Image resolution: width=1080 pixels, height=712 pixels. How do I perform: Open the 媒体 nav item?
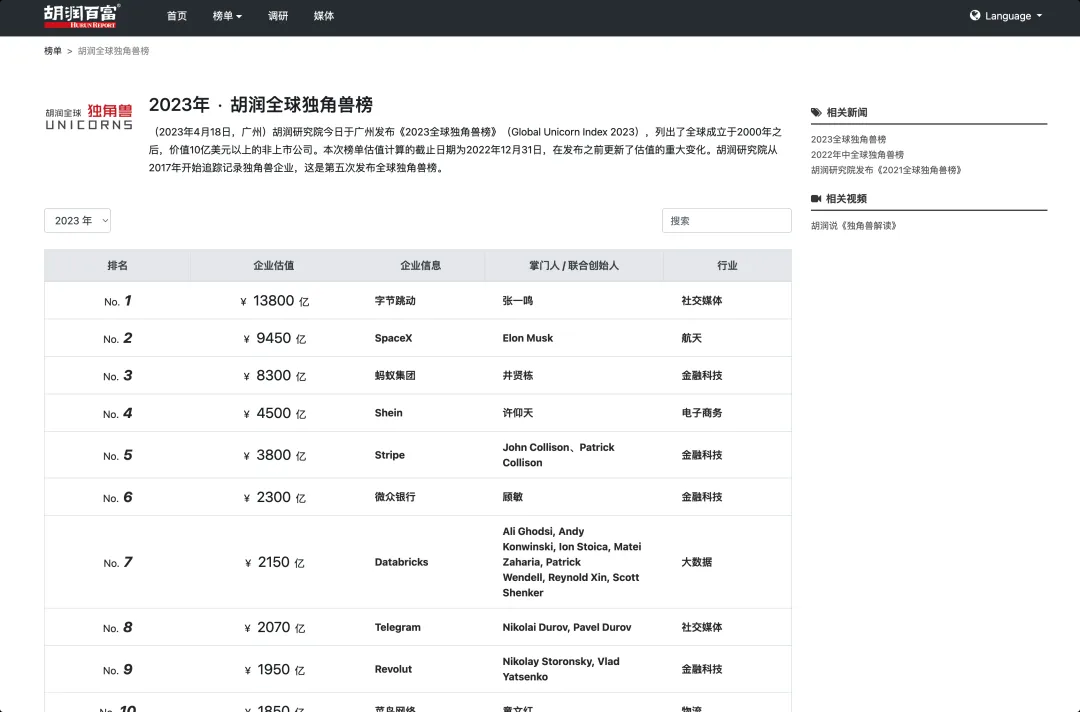[324, 16]
